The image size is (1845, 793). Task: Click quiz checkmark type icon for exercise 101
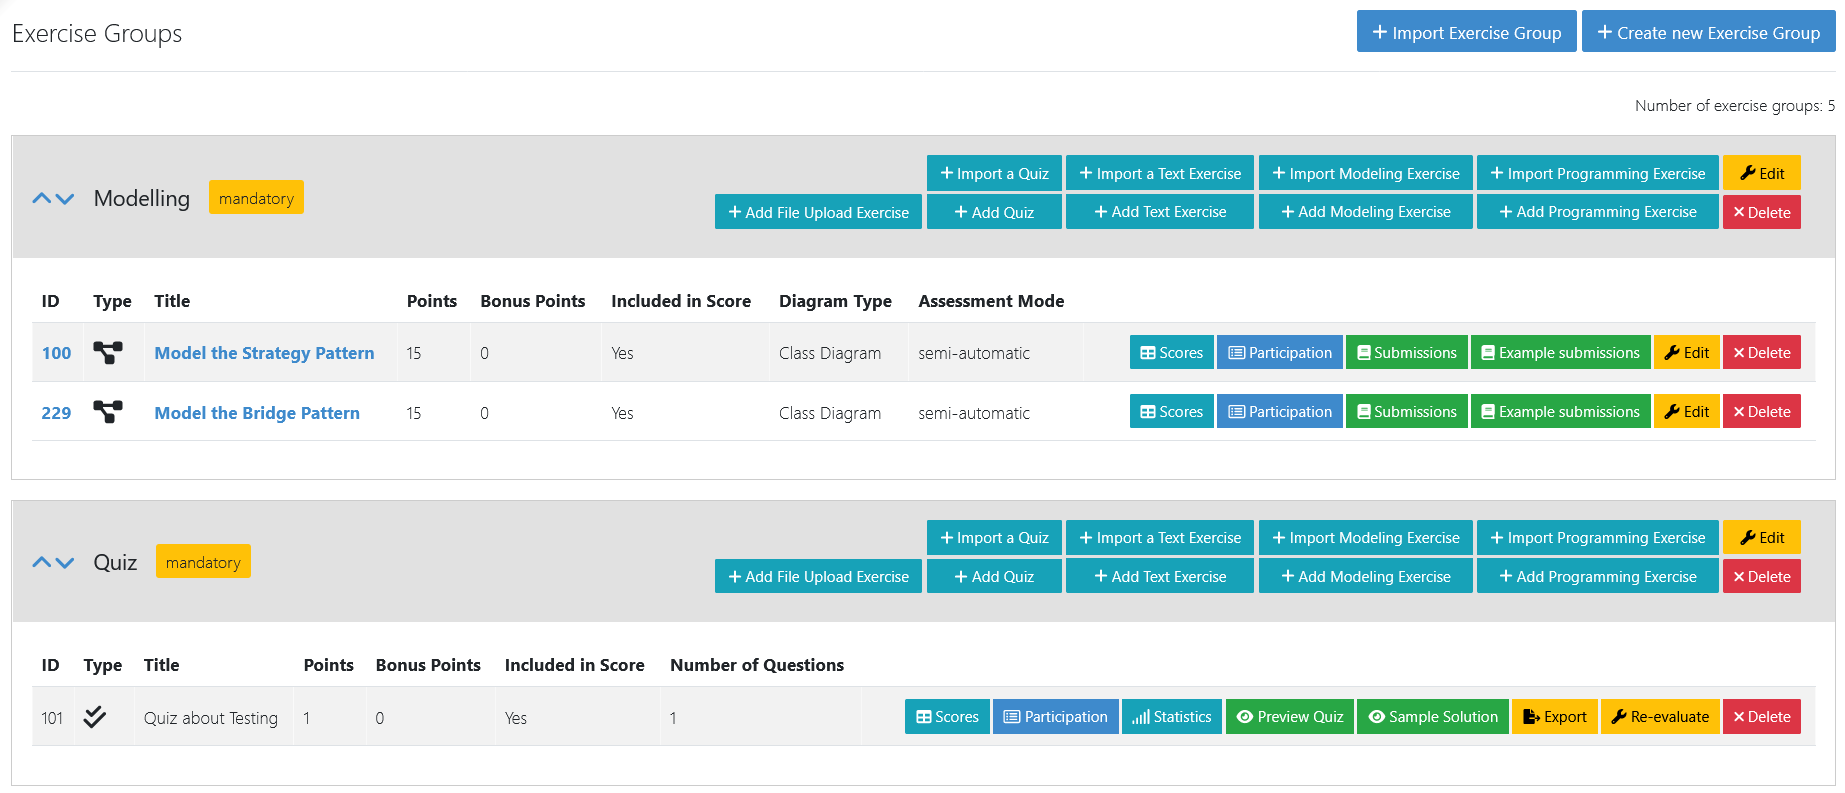[95, 717]
